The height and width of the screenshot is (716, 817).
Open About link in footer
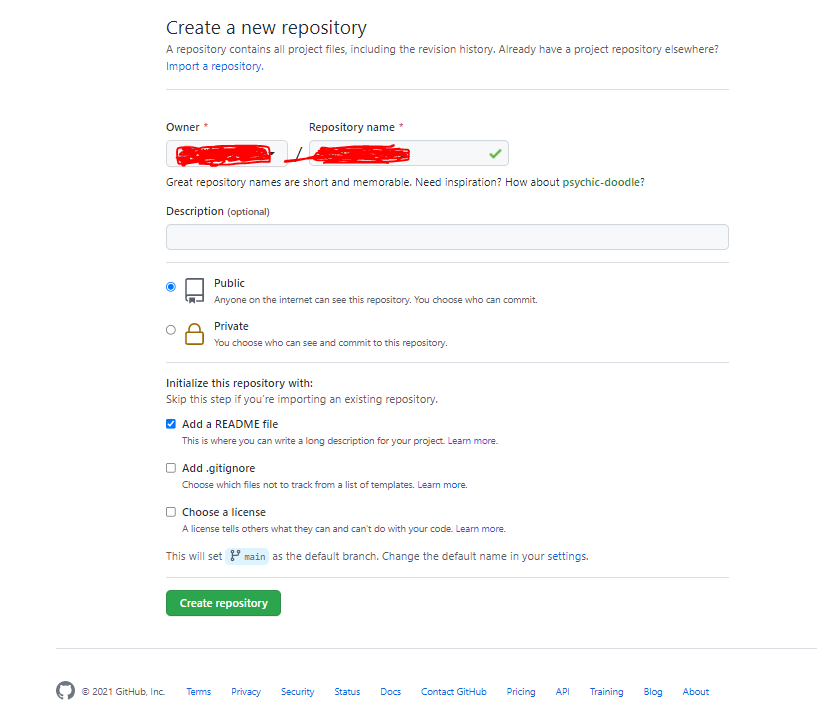click(x=696, y=692)
